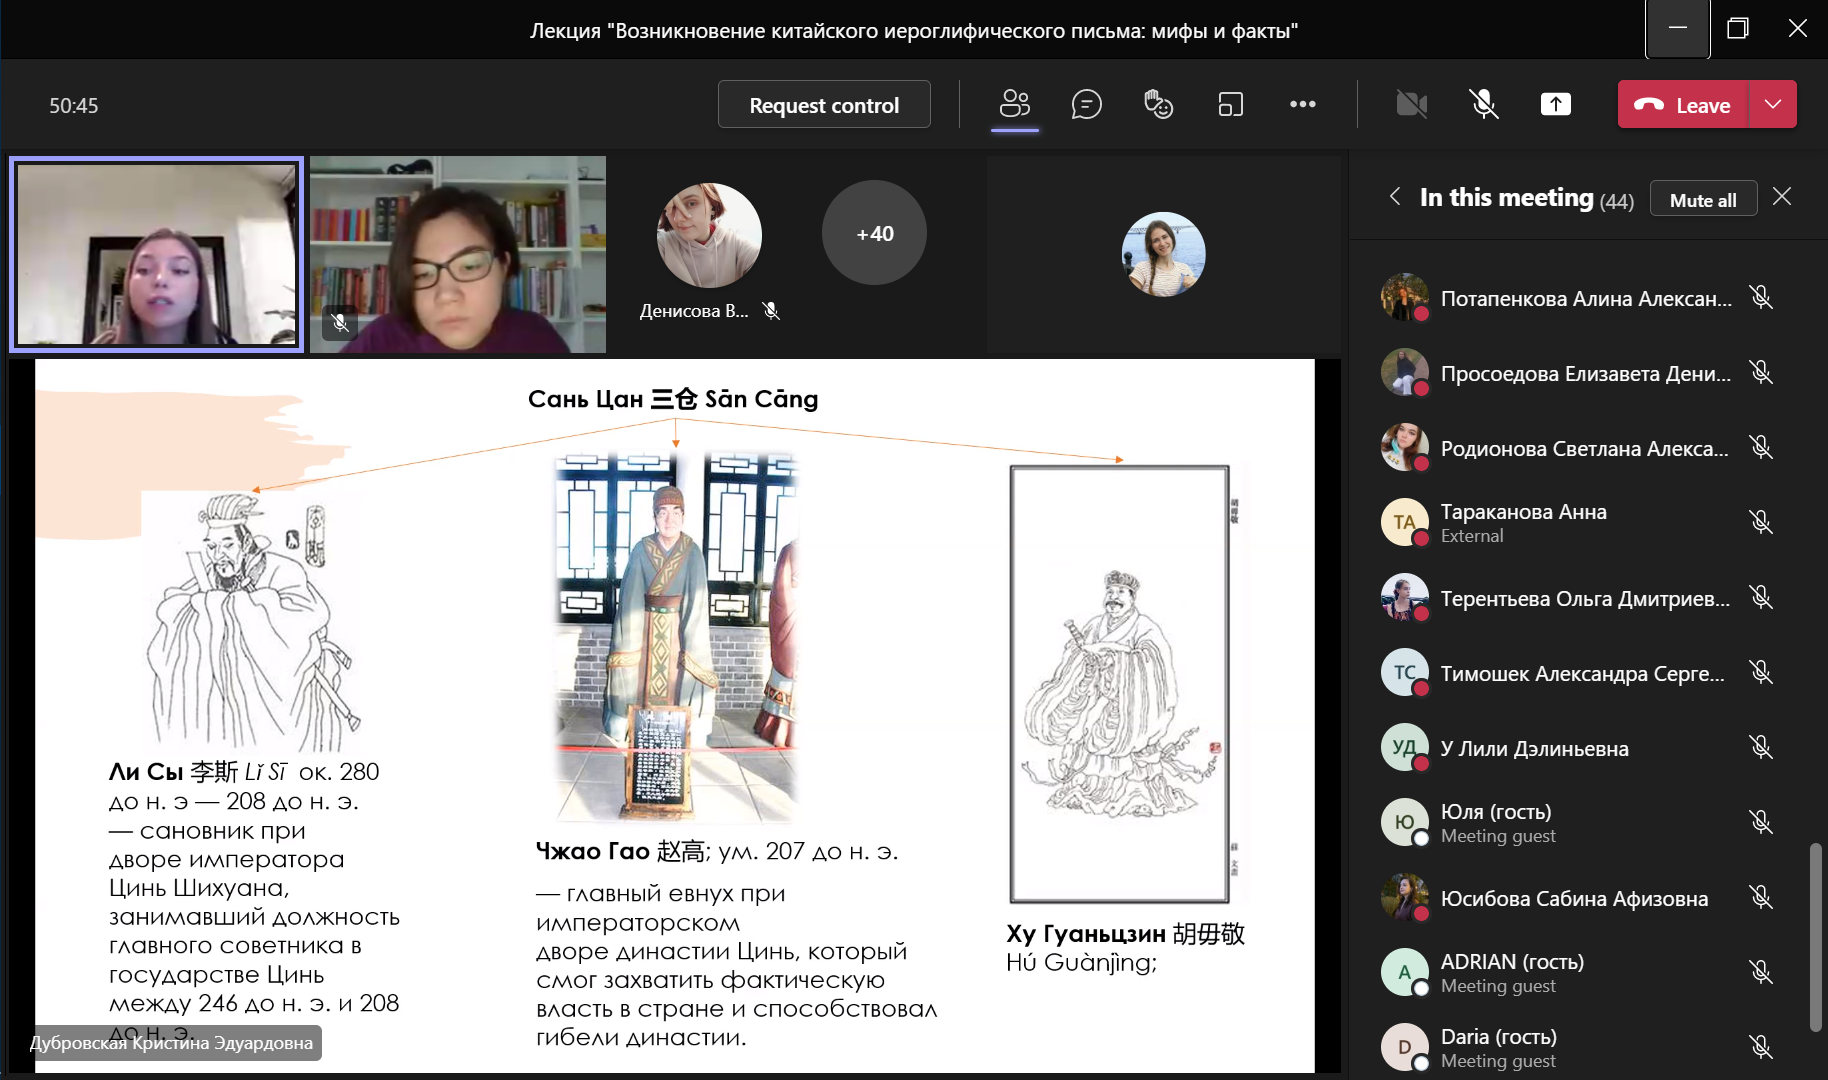The image size is (1828, 1080).
Task: Show the +40 additional participants
Action: click(874, 233)
